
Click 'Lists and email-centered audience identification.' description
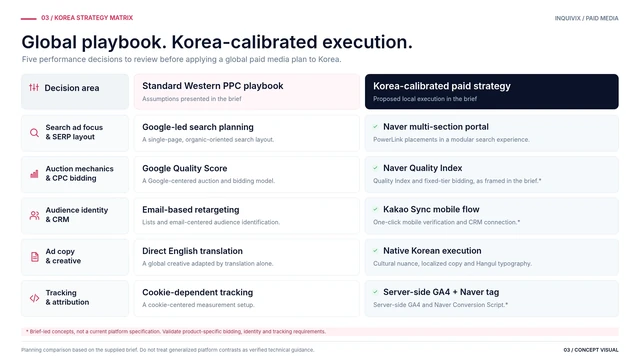[x=211, y=222]
